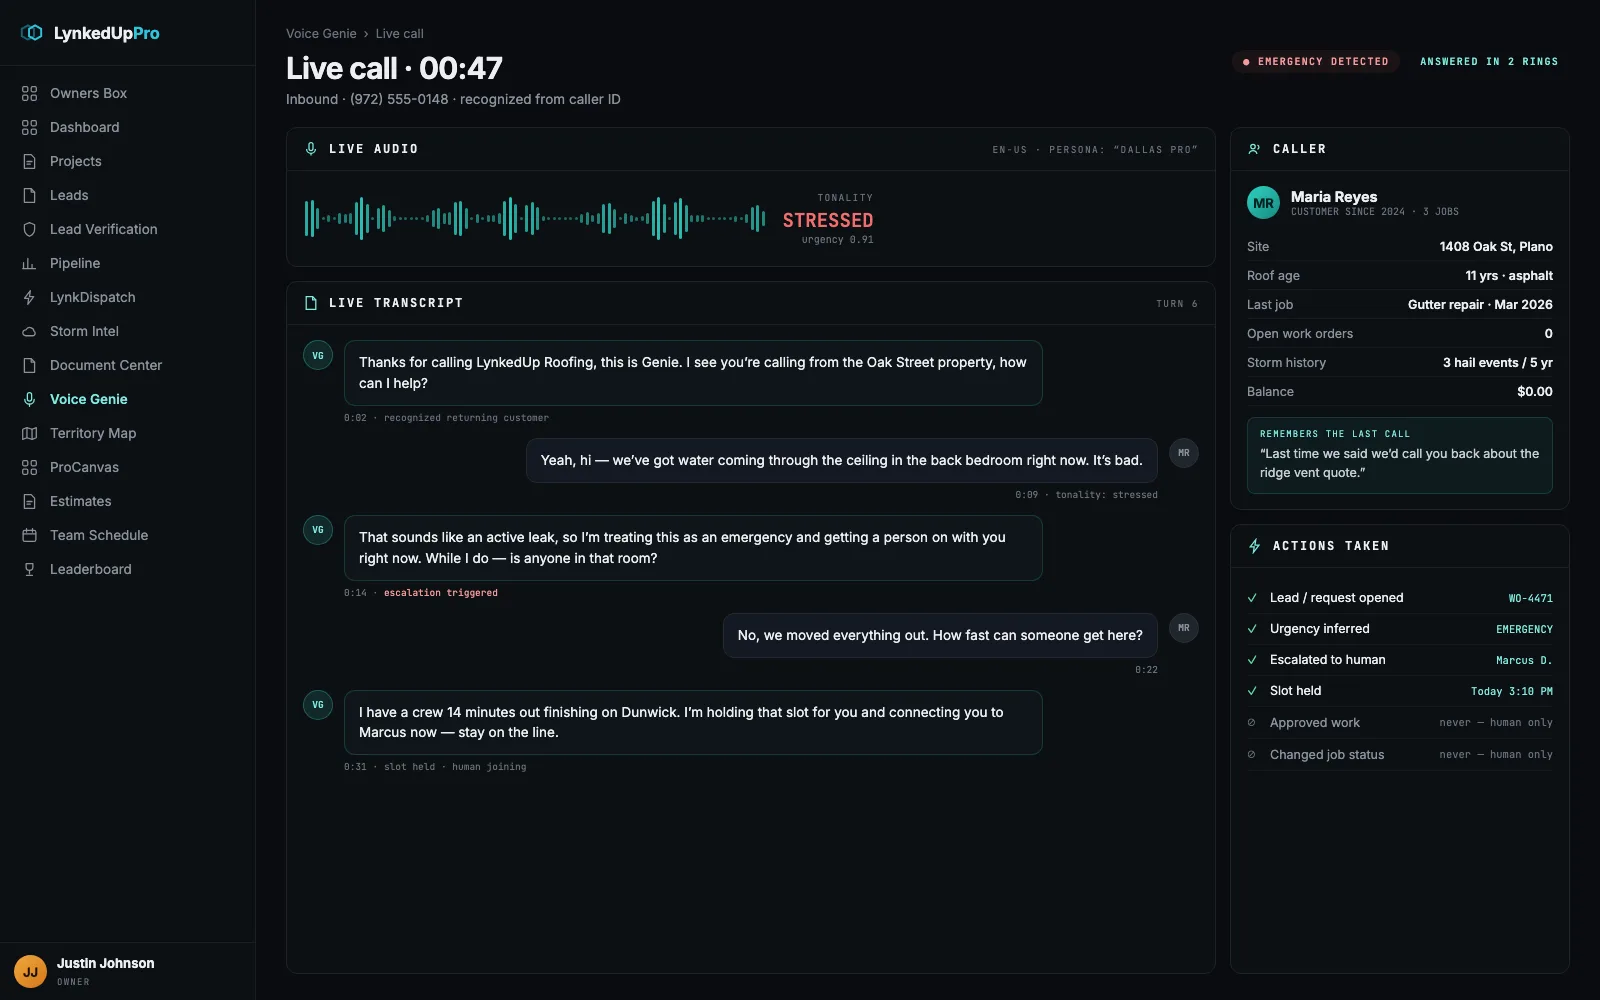The height and width of the screenshot is (1000, 1600).
Task: Click the Dashboard sidebar icon
Action: 29,127
